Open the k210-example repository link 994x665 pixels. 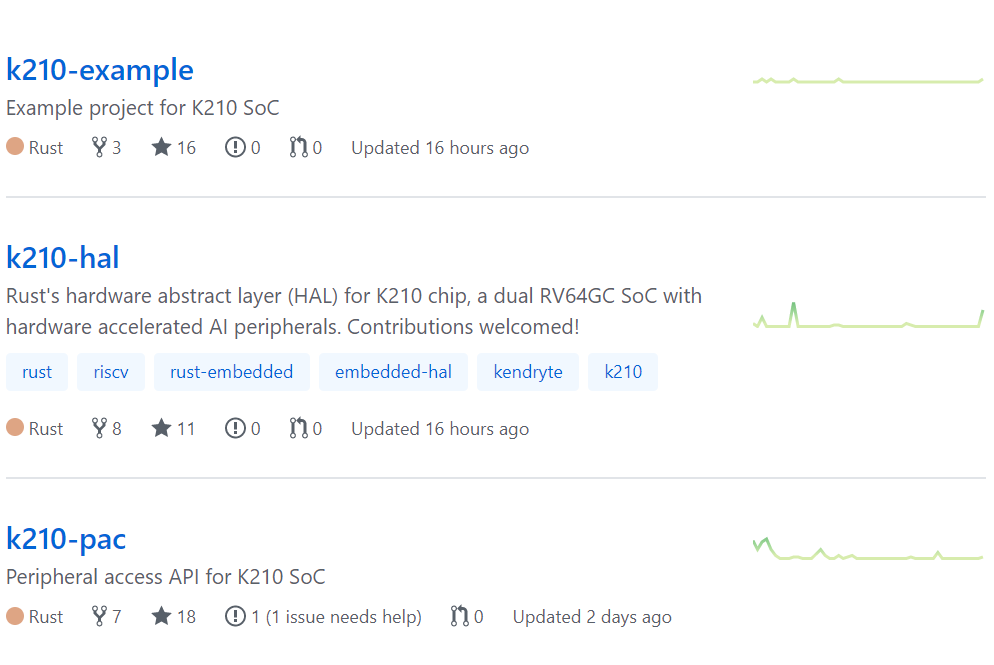[100, 70]
